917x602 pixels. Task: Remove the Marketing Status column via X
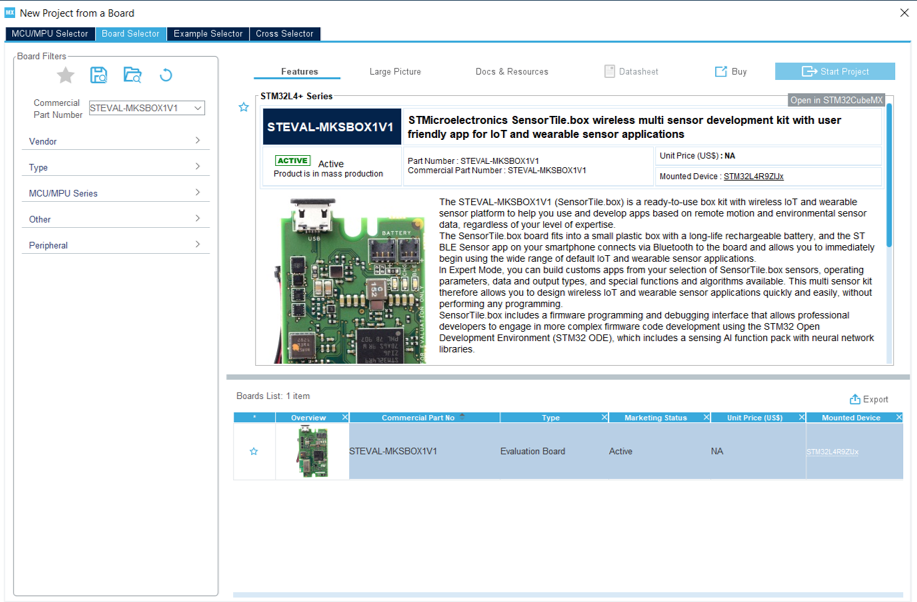706,417
